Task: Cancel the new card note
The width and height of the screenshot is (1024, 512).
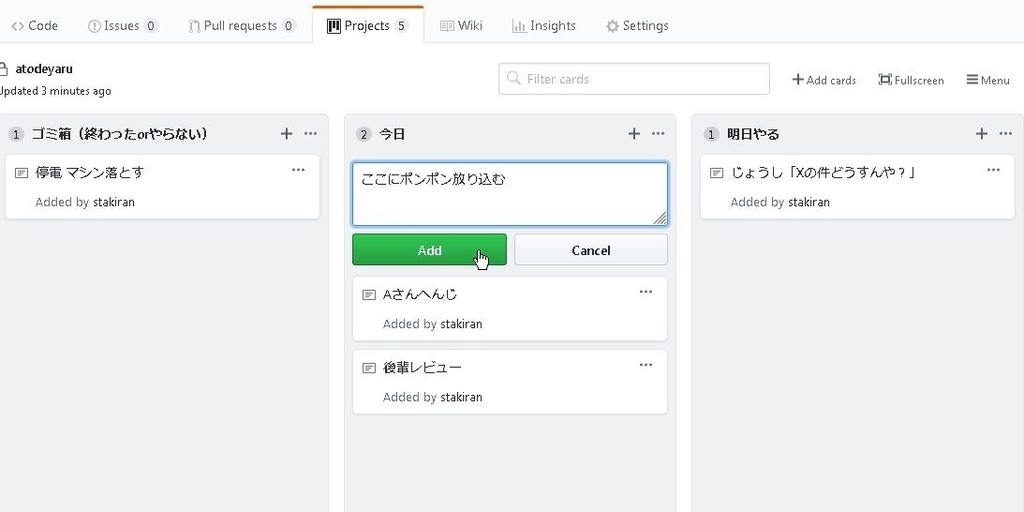Action: pos(590,250)
